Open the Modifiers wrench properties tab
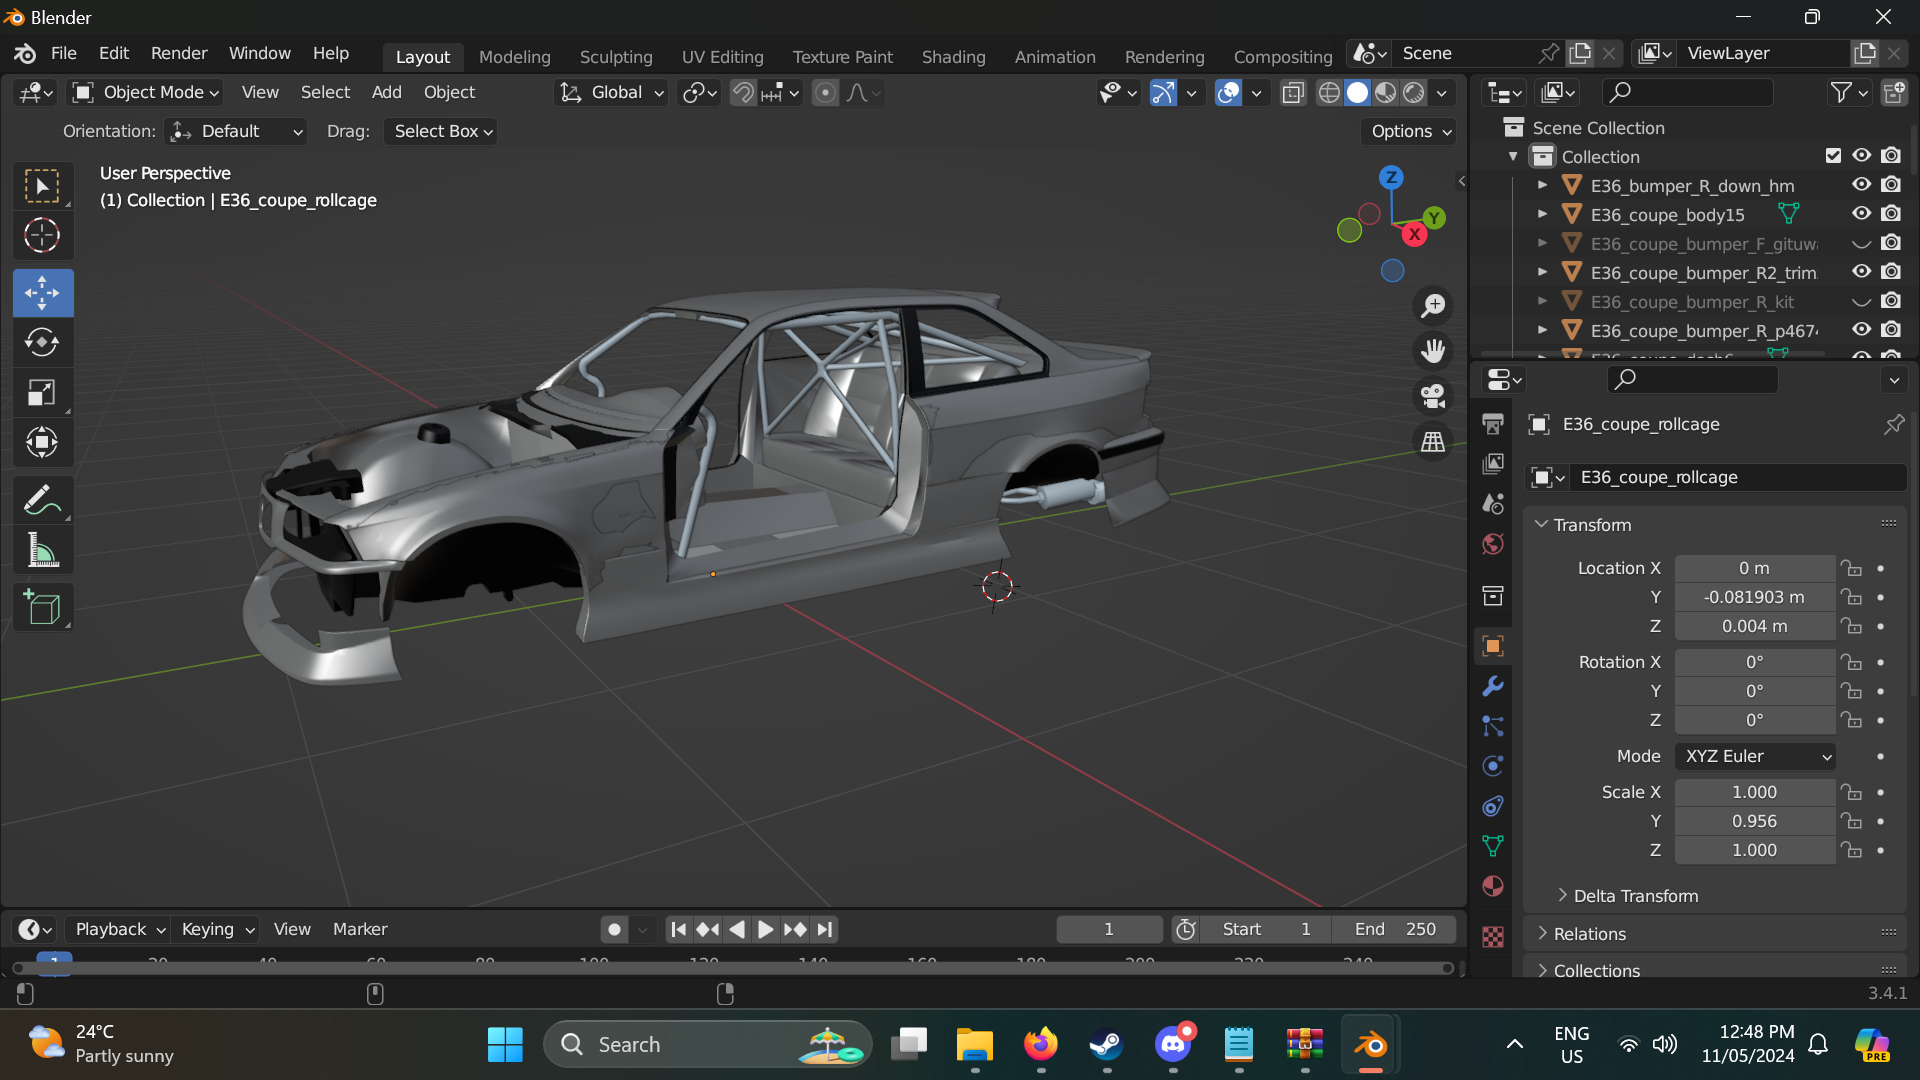Image resolution: width=1920 pixels, height=1080 pixels. pos(1493,686)
